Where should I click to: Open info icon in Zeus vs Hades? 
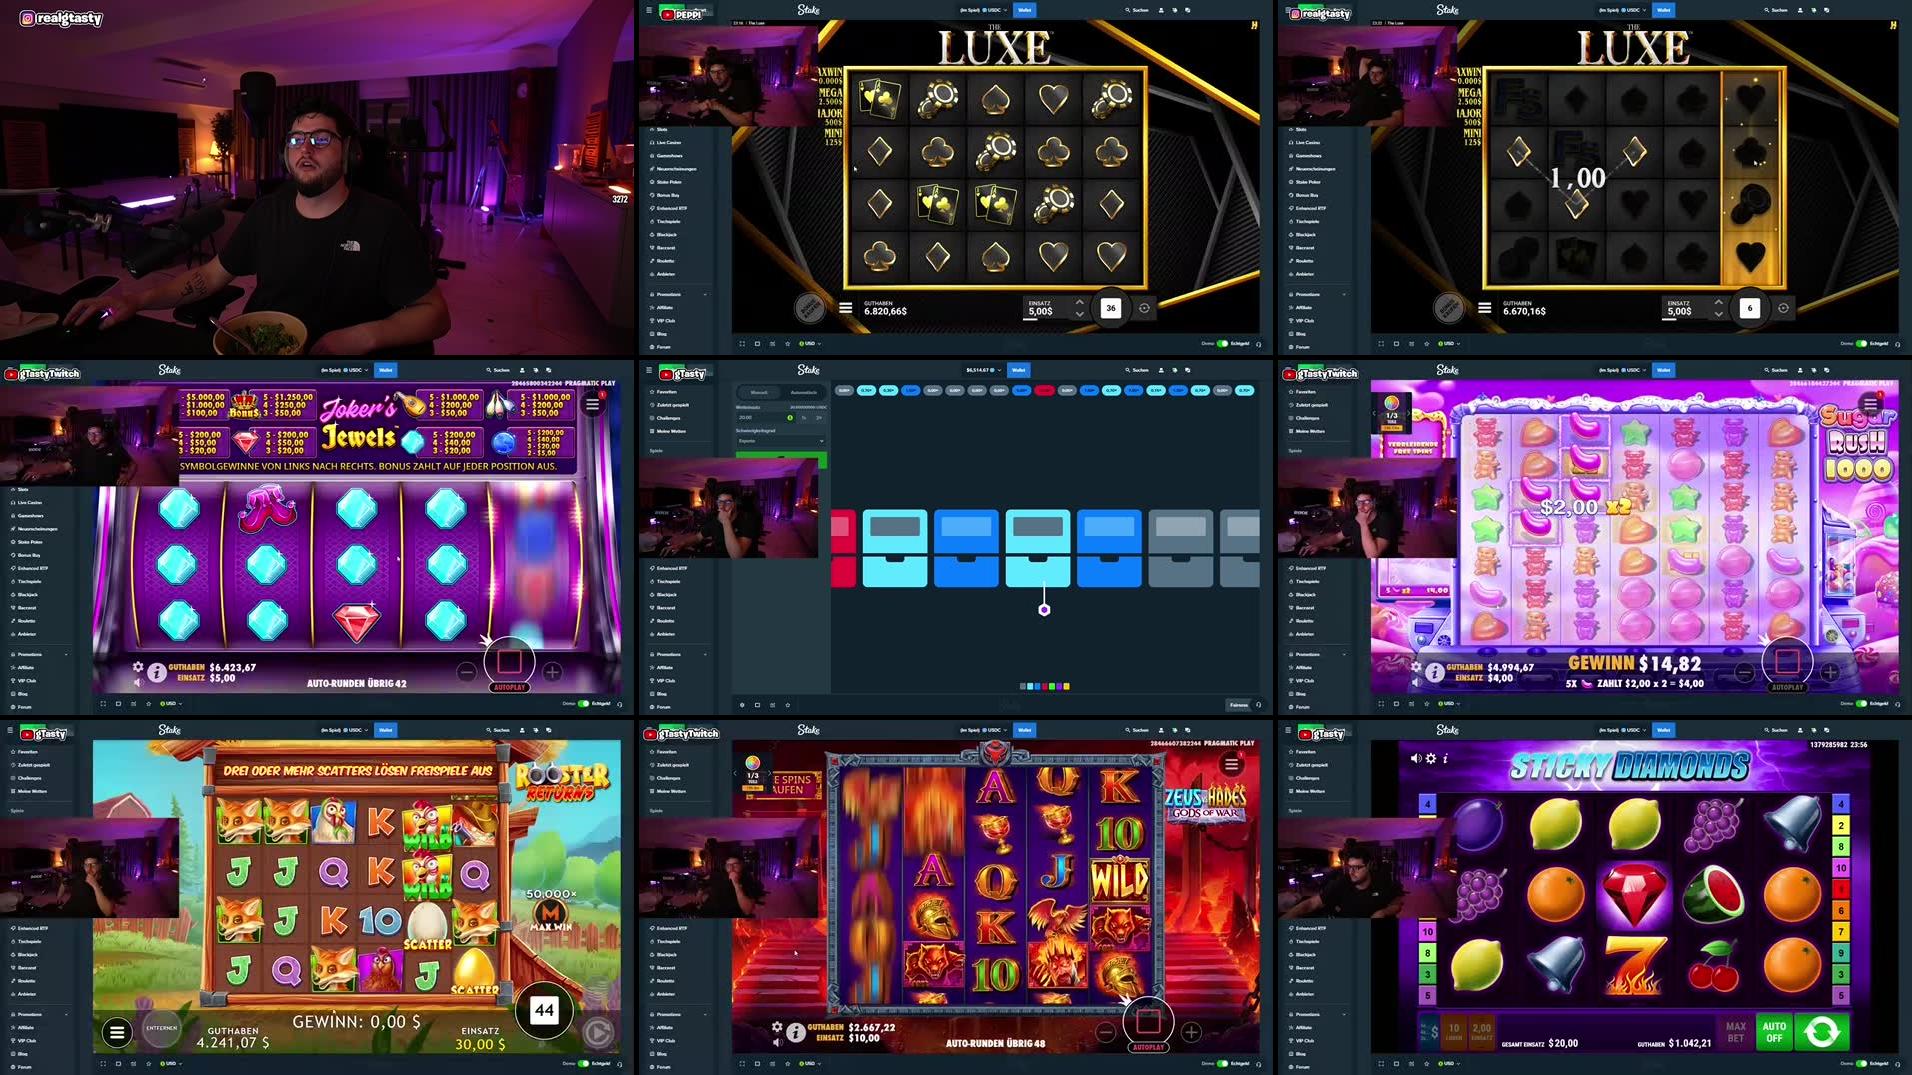coord(796,1033)
